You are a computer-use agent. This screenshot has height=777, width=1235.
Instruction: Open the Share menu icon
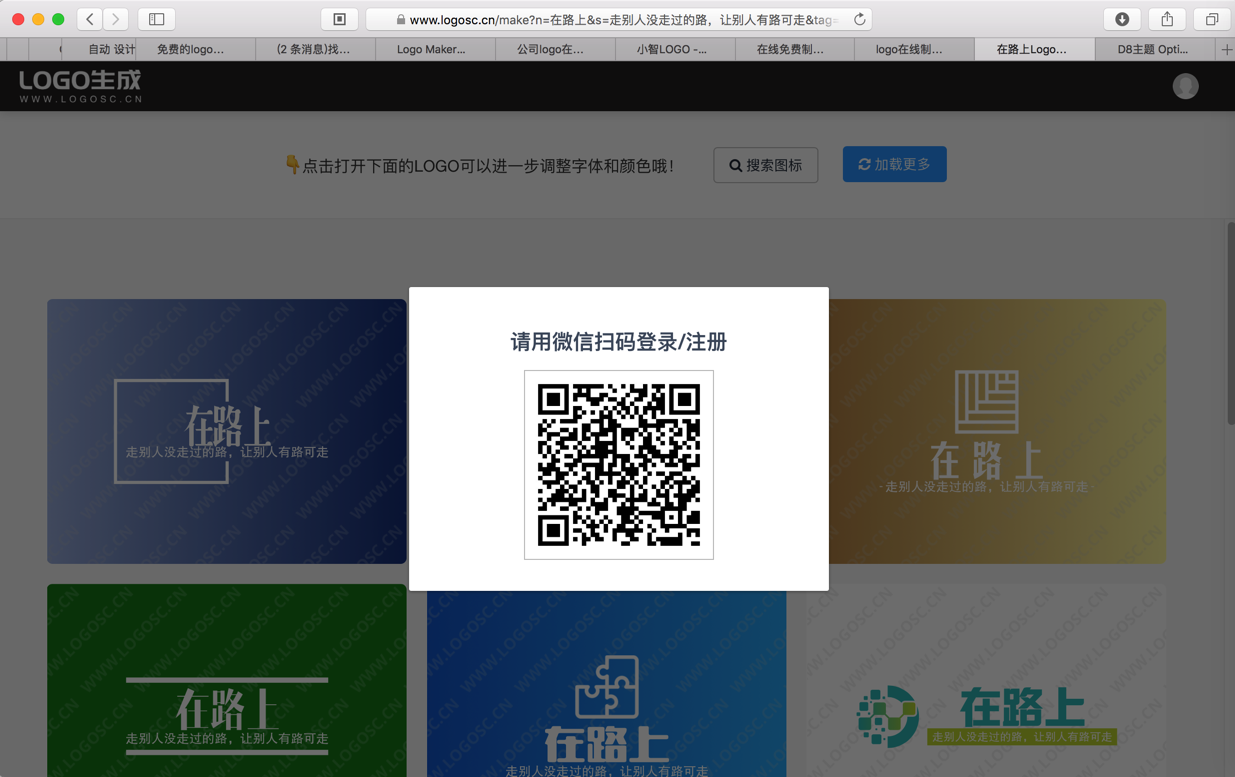pyautogui.click(x=1167, y=19)
